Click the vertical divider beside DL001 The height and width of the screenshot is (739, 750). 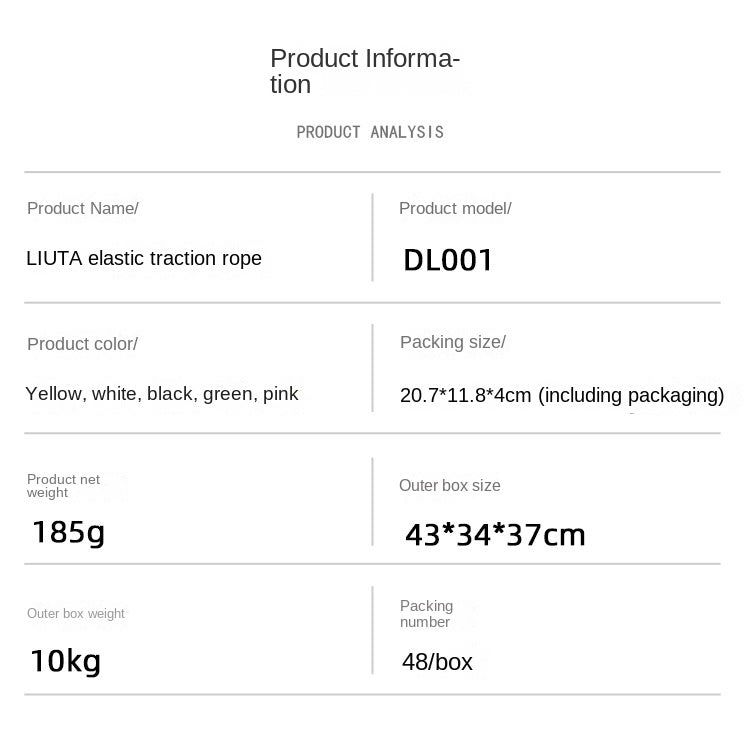click(x=372, y=238)
